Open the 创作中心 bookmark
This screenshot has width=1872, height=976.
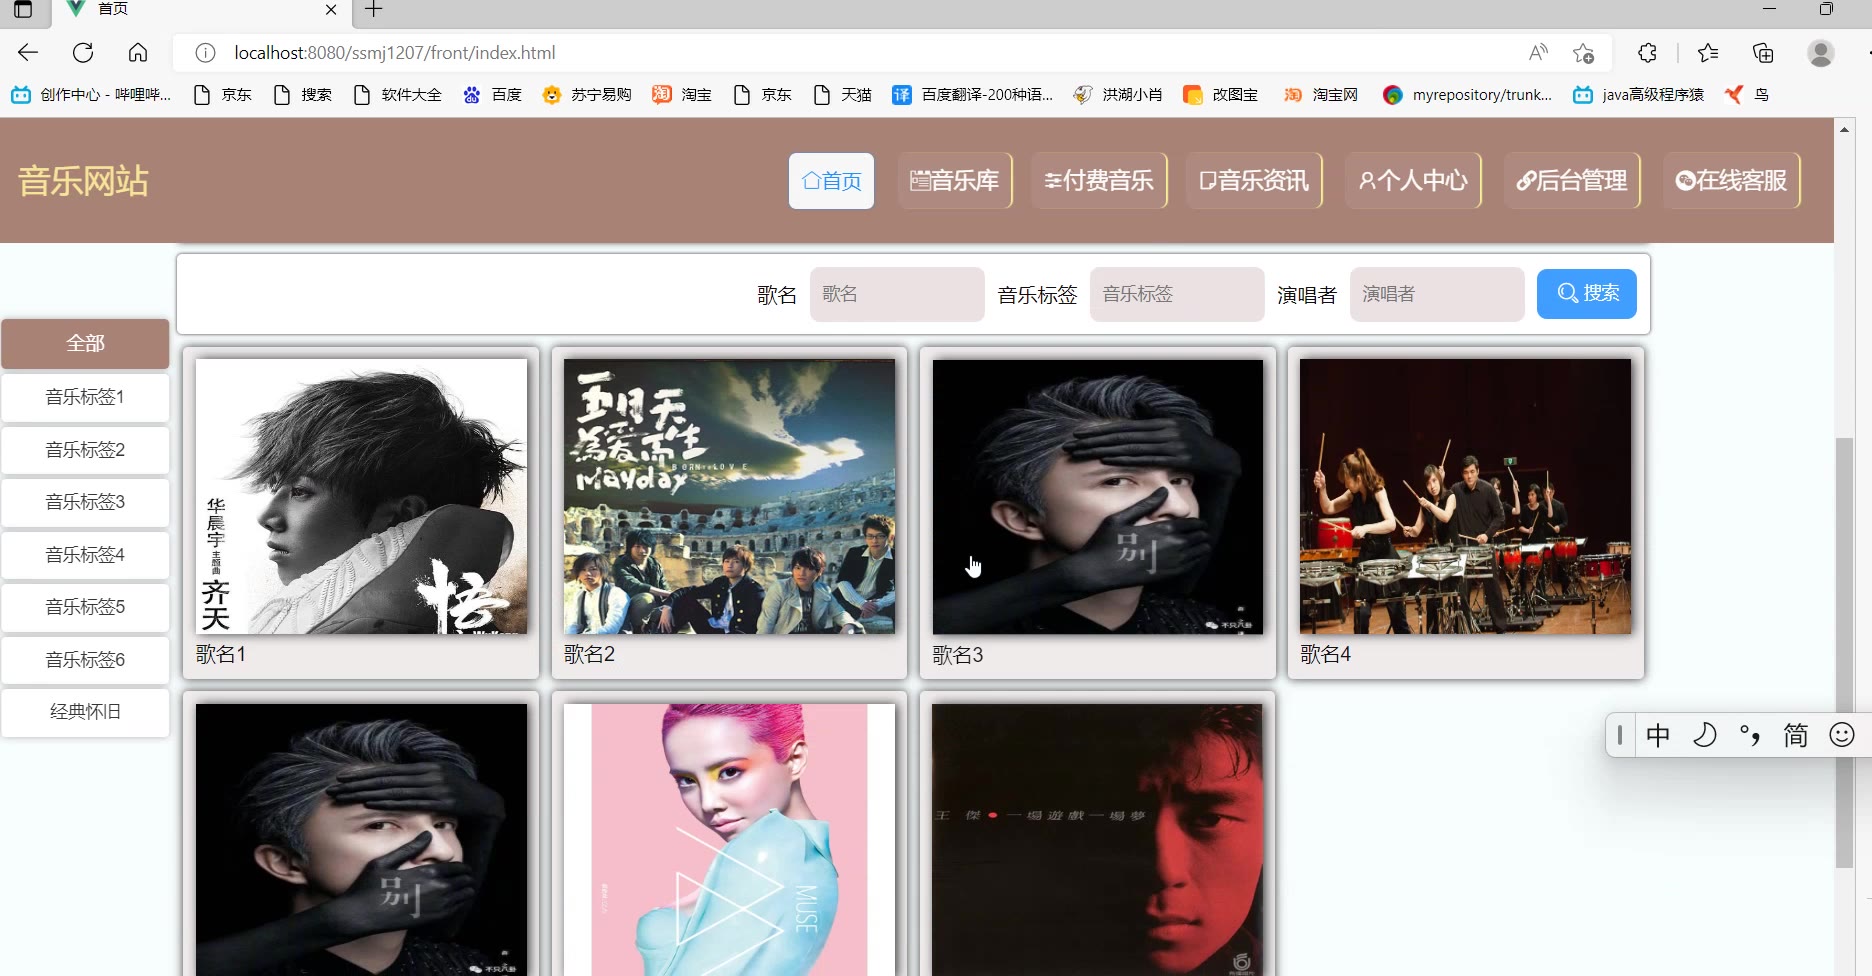(91, 95)
